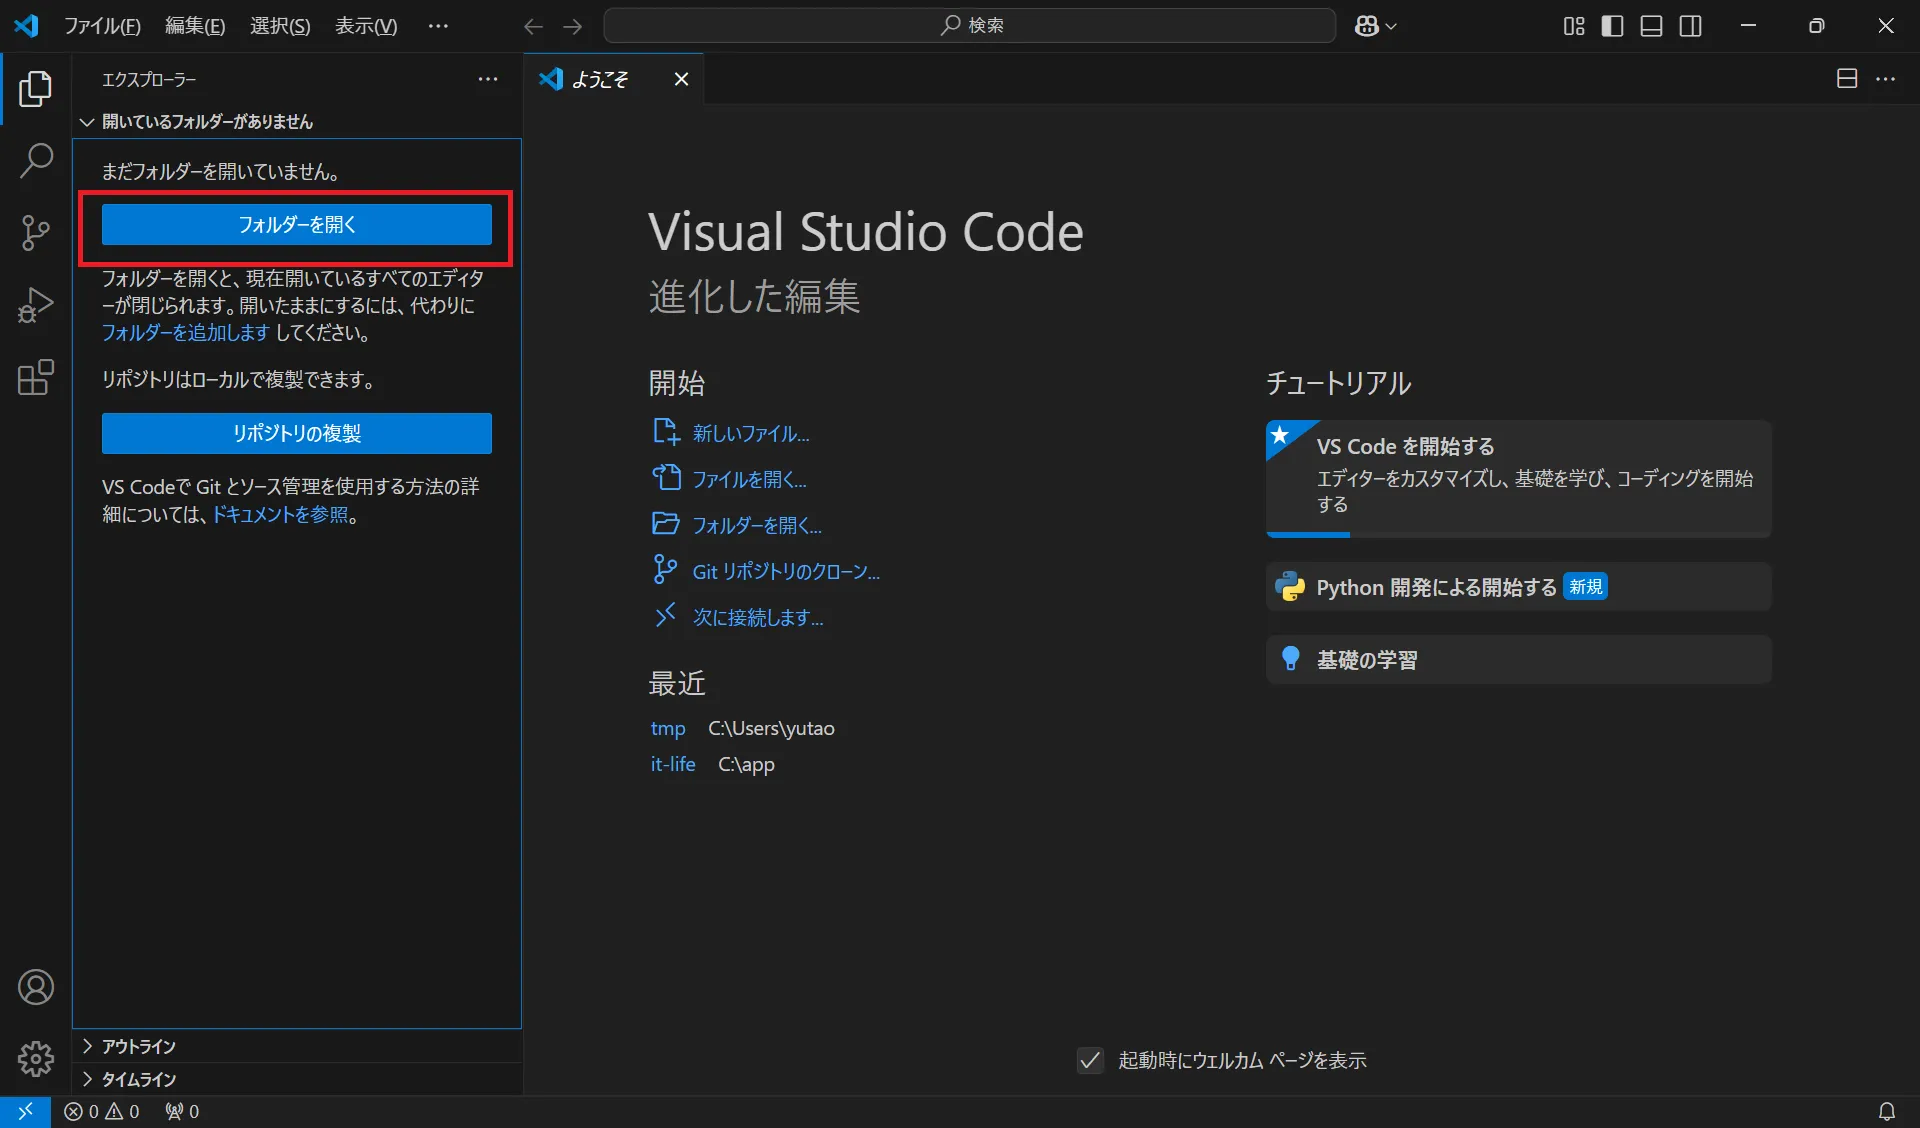
Task: Open editor More Actions ellipsis
Action: point(1886,78)
